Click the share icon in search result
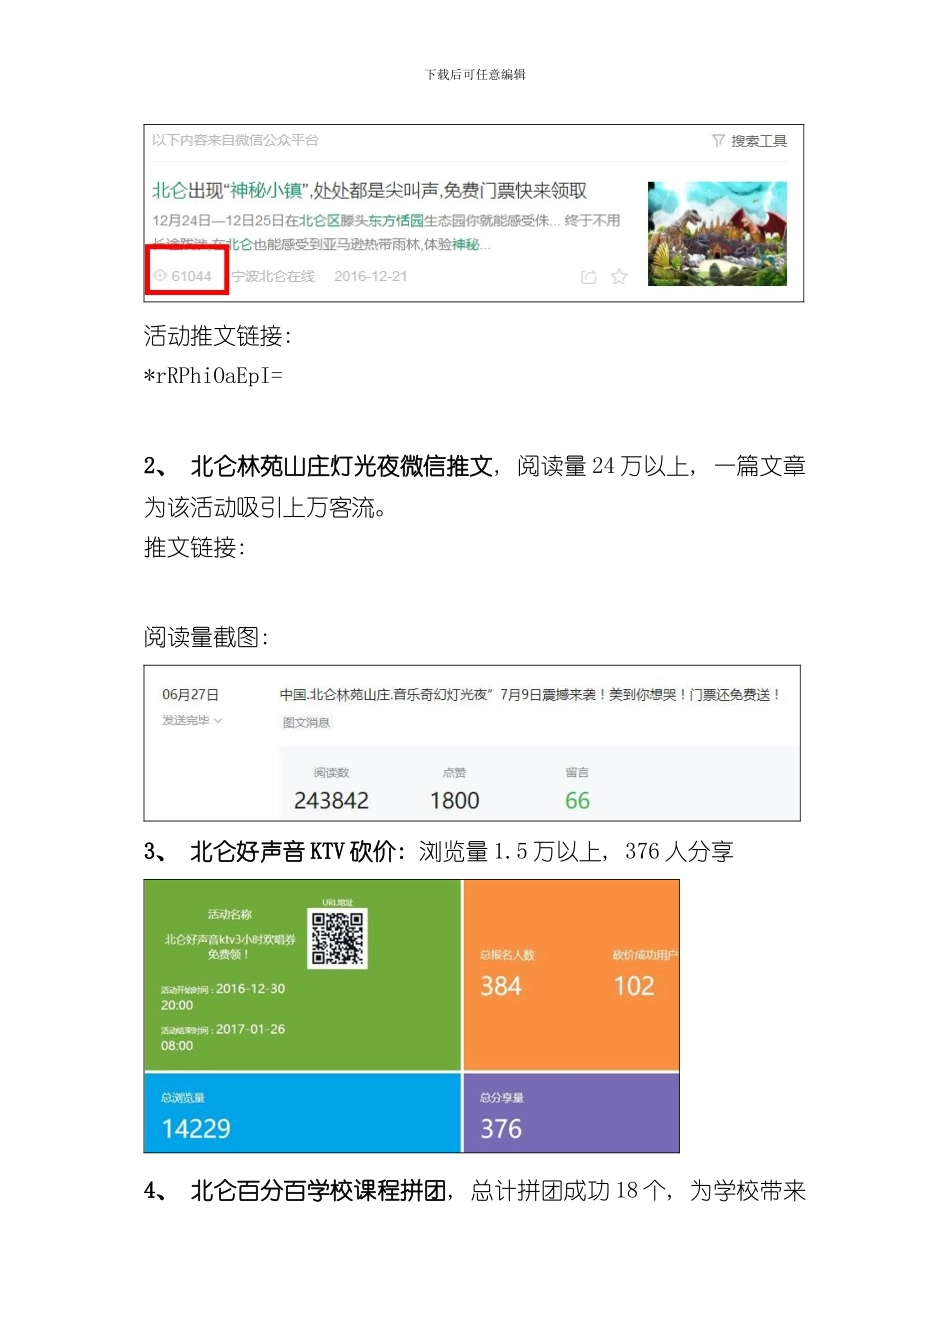Screen dimensions: 950x1344 click(589, 277)
